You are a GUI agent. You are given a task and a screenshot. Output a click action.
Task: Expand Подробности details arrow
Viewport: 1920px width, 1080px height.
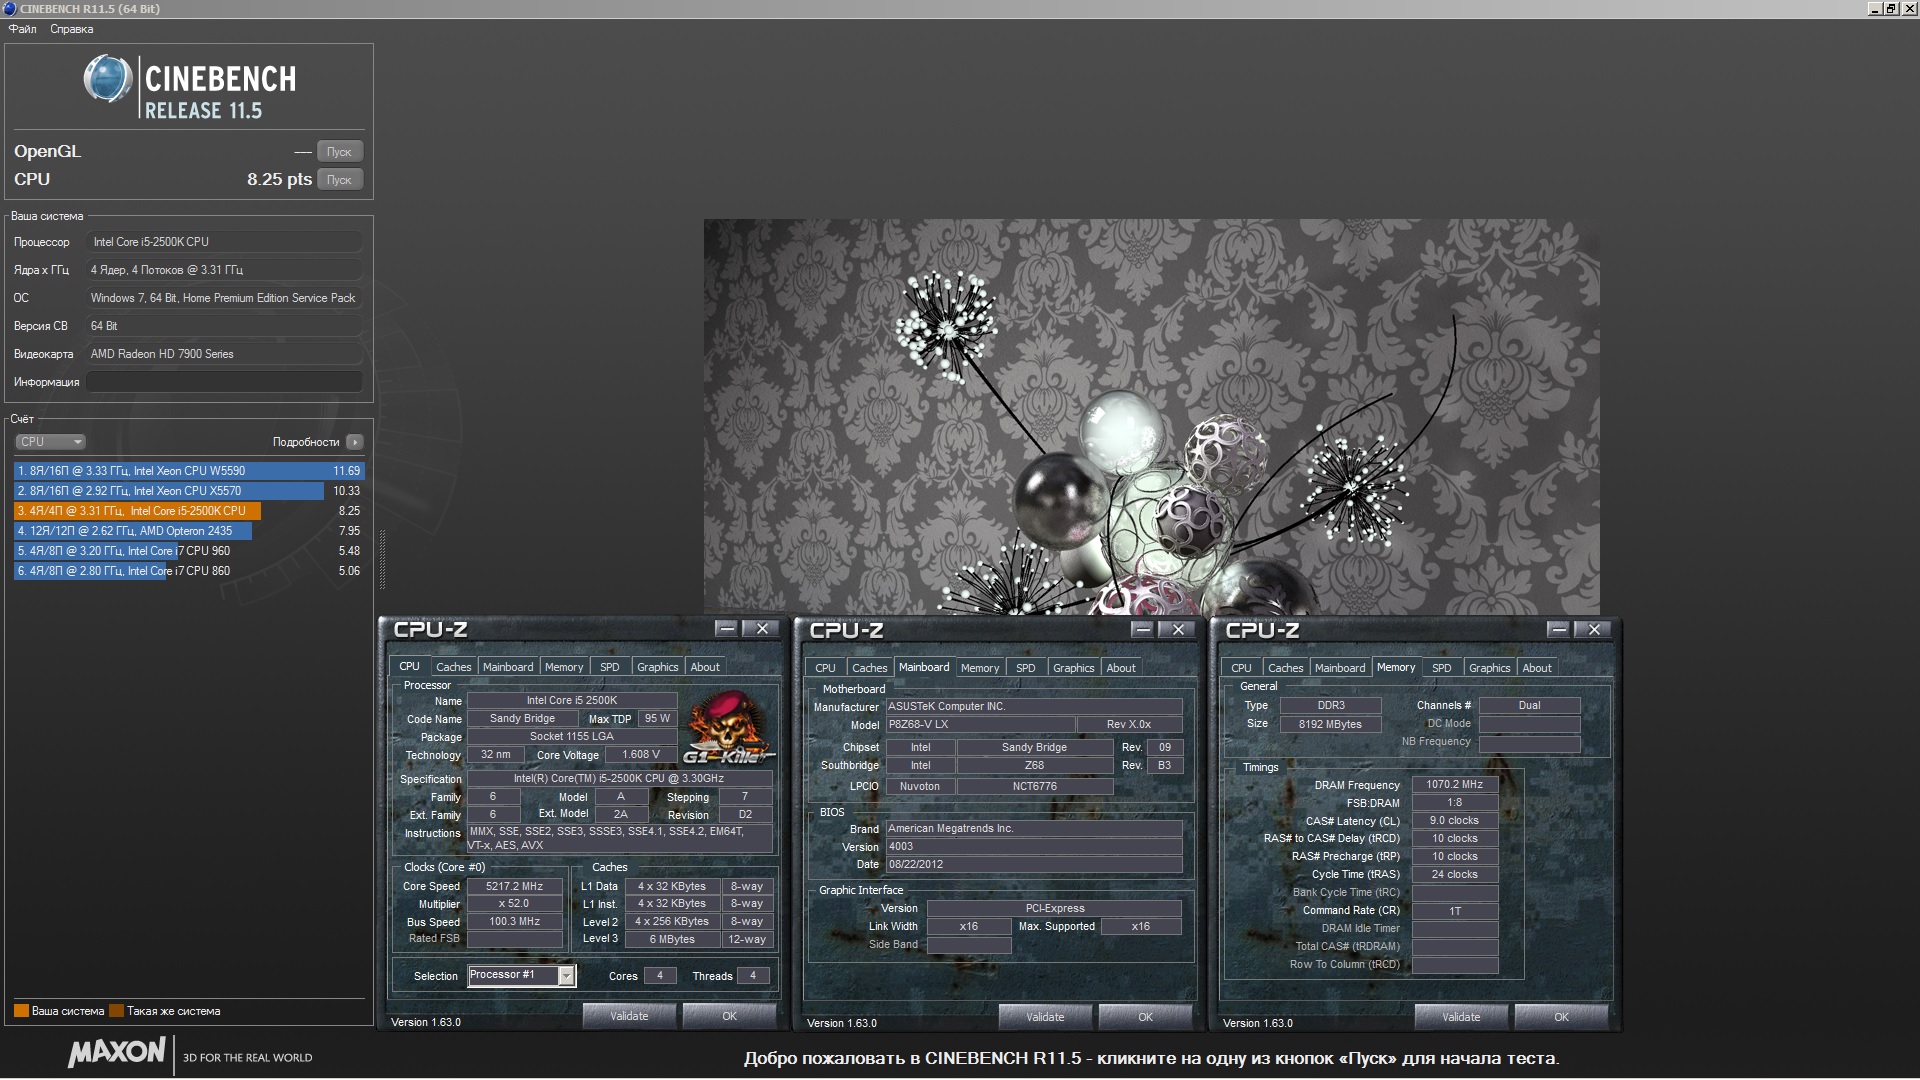pos(355,442)
